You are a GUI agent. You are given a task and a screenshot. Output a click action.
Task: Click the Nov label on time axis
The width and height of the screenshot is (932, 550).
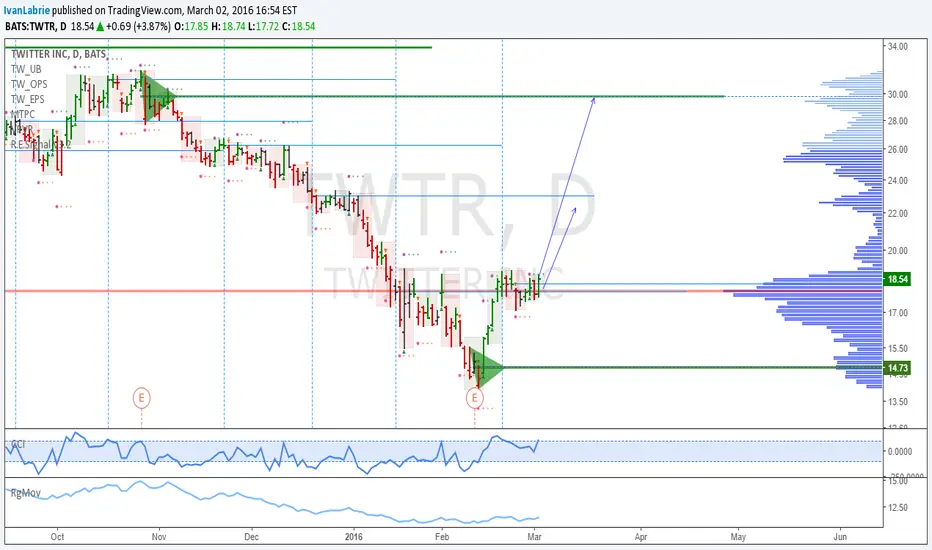pyautogui.click(x=159, y=536)
